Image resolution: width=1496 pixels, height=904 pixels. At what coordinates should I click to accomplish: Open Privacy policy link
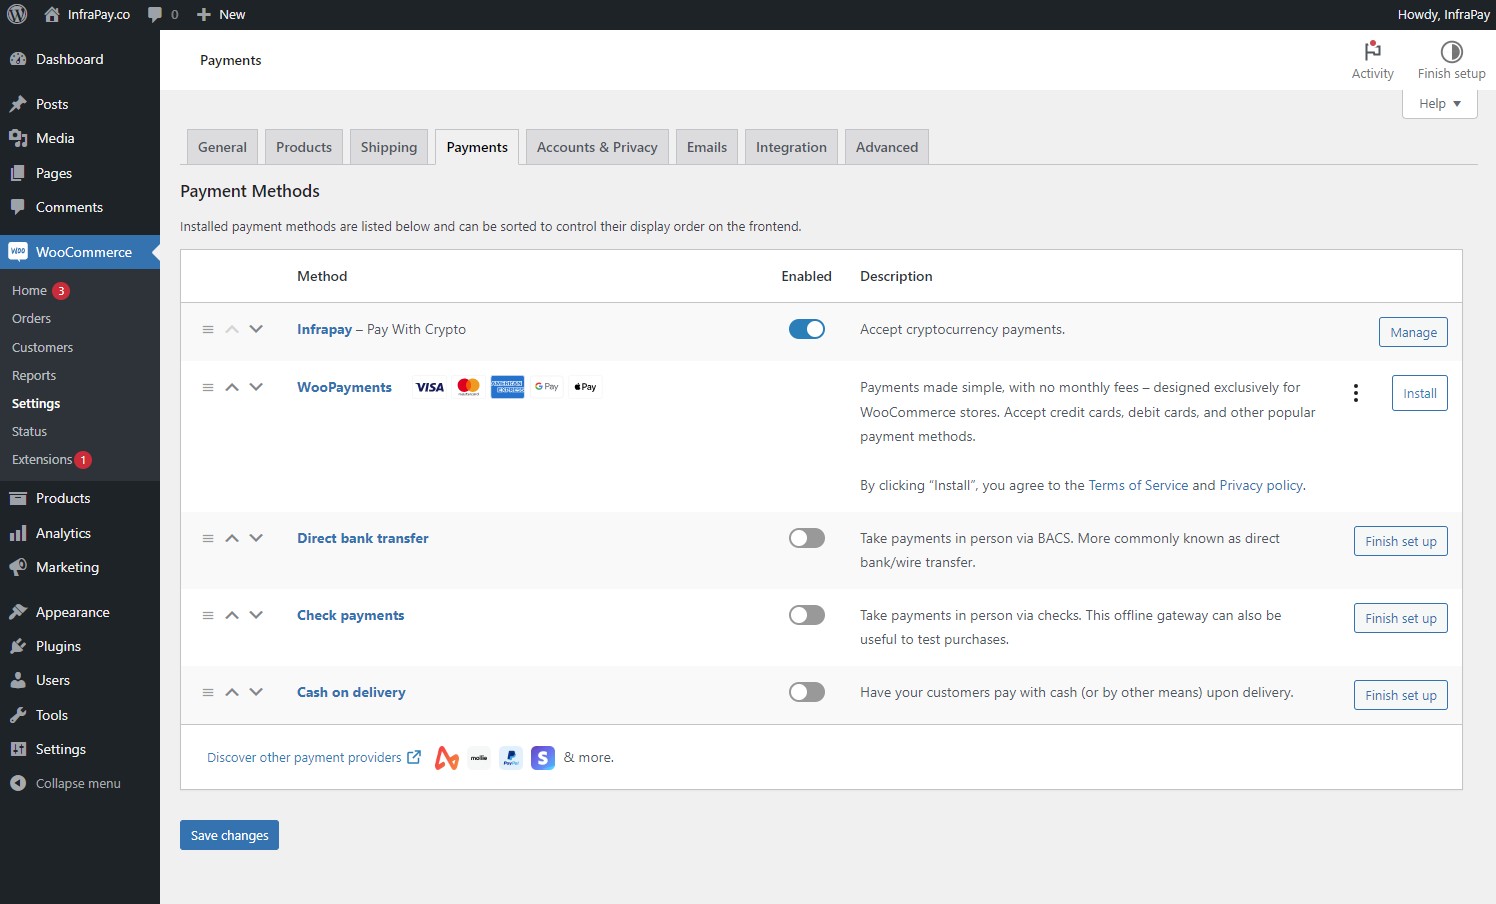click(x=1261, y=485)
